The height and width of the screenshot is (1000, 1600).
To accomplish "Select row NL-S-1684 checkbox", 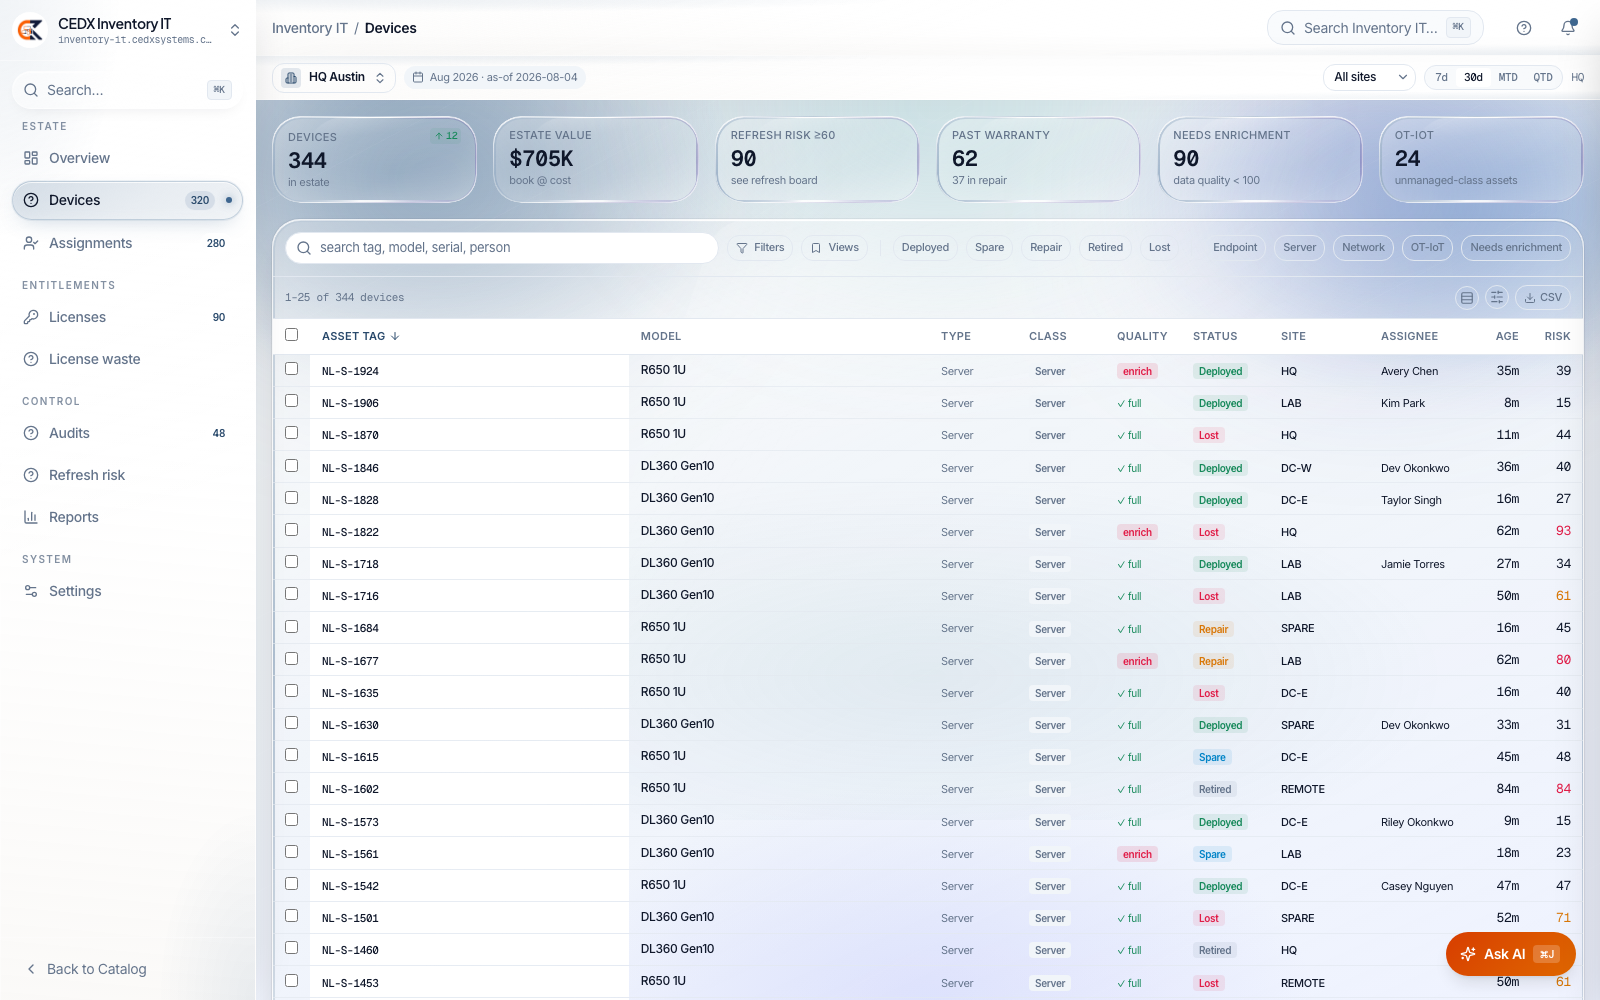I will click(292, 627).
